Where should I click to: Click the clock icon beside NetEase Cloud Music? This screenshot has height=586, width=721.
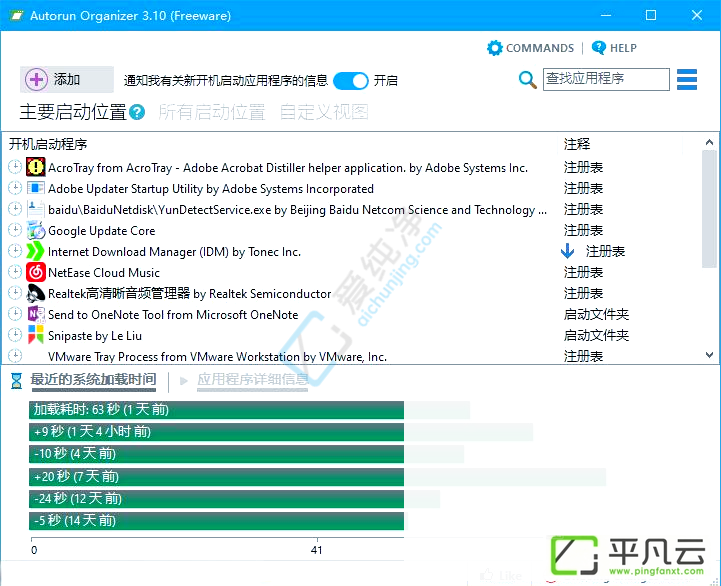point(15,272)
